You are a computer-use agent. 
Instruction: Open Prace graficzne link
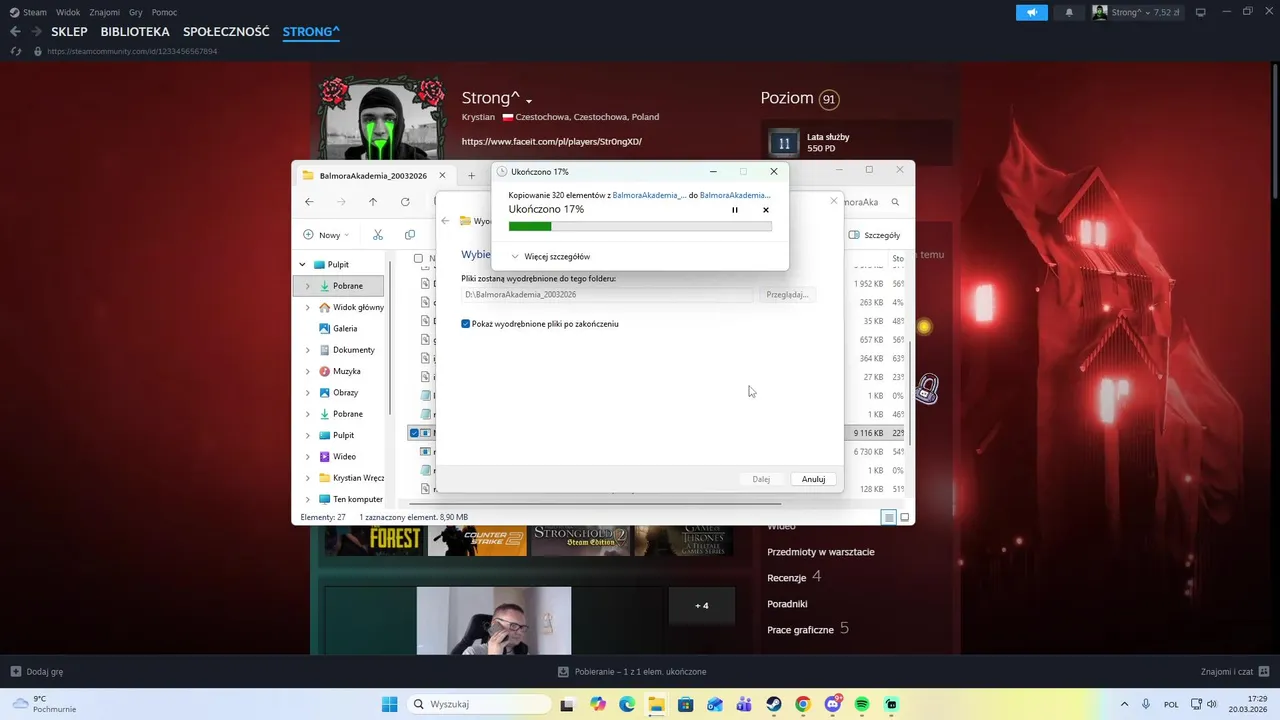(800, 630)
